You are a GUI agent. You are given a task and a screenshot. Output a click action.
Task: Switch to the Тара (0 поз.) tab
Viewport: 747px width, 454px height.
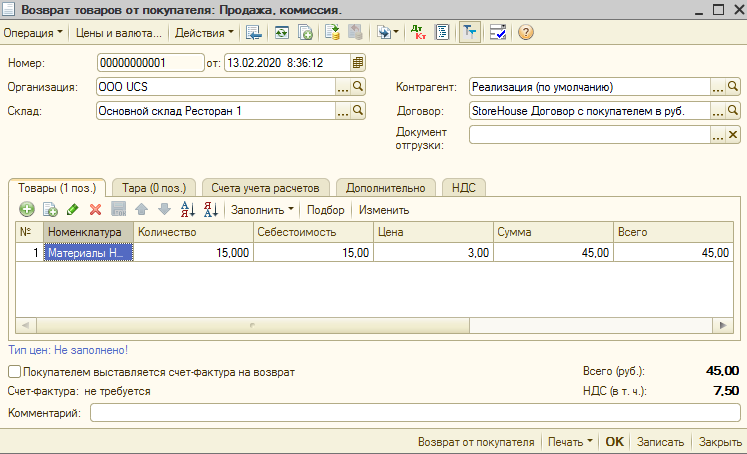click(x=154, y=188)
